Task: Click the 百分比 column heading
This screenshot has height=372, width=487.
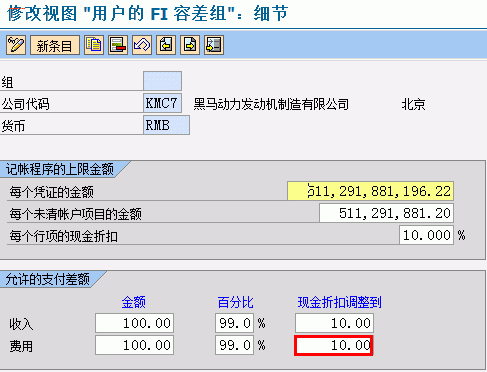Action: click(235, 302)
